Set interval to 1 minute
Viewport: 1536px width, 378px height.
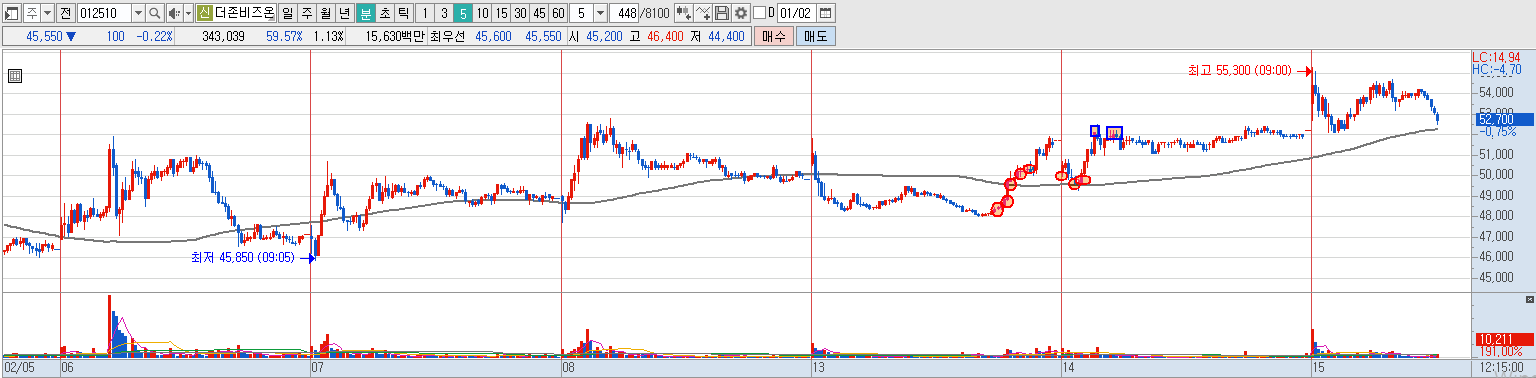tap(424, 13)
